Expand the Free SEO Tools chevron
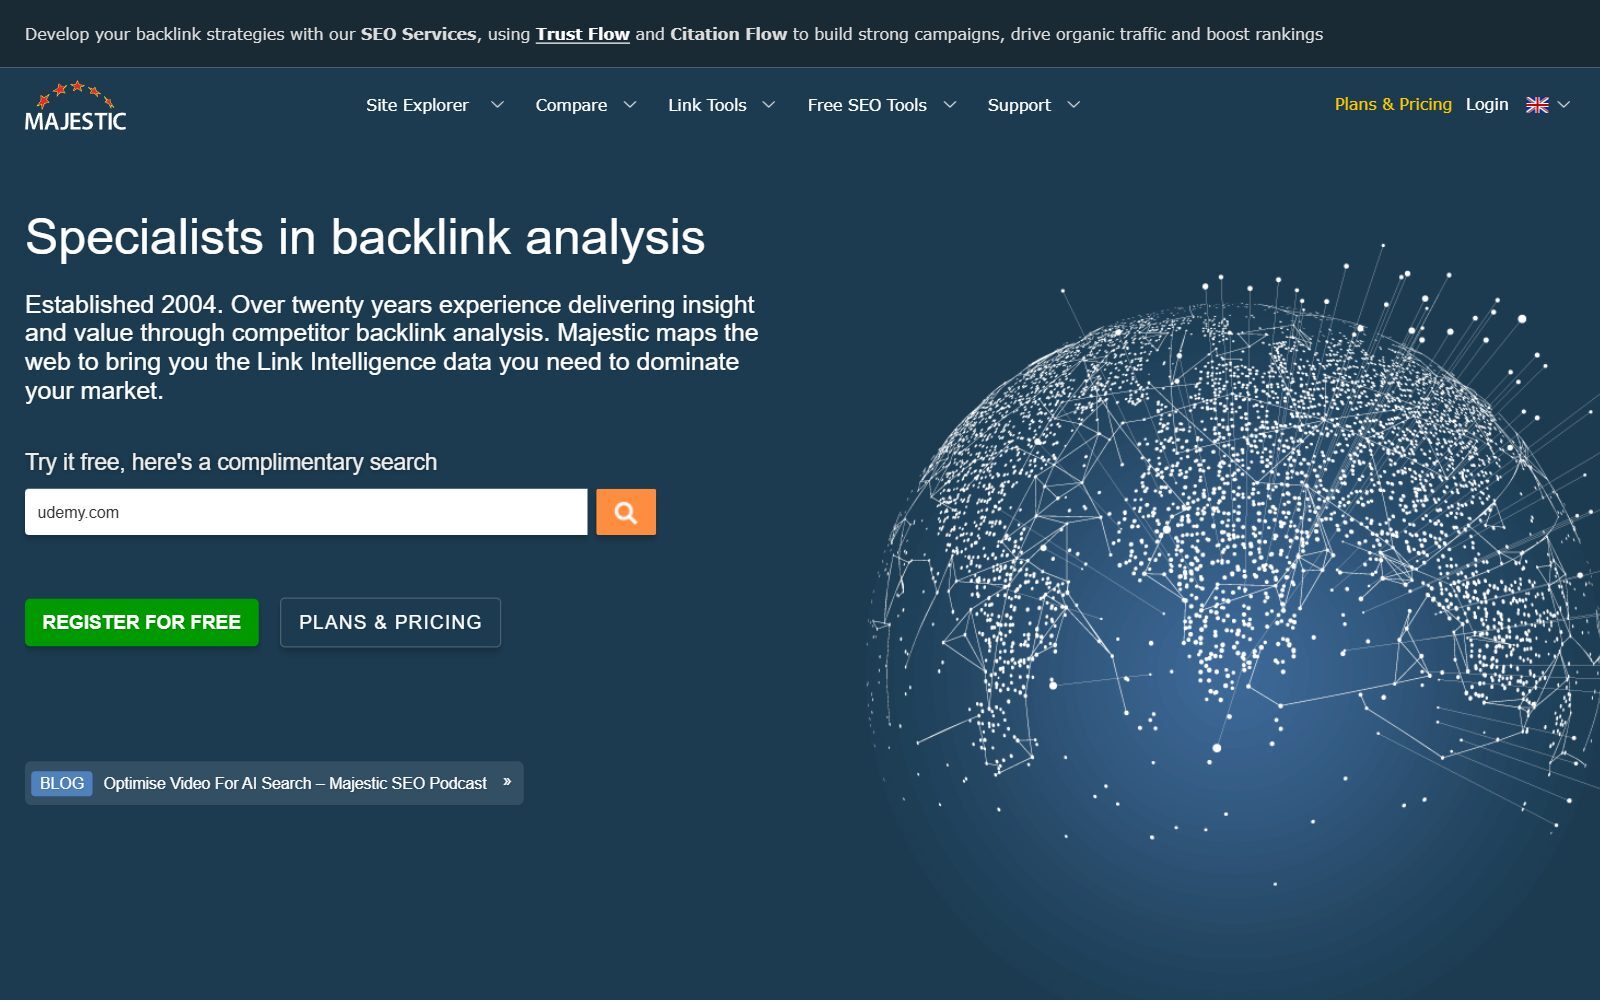Viewport: 1600px width, 1000px height. (950, 105)
